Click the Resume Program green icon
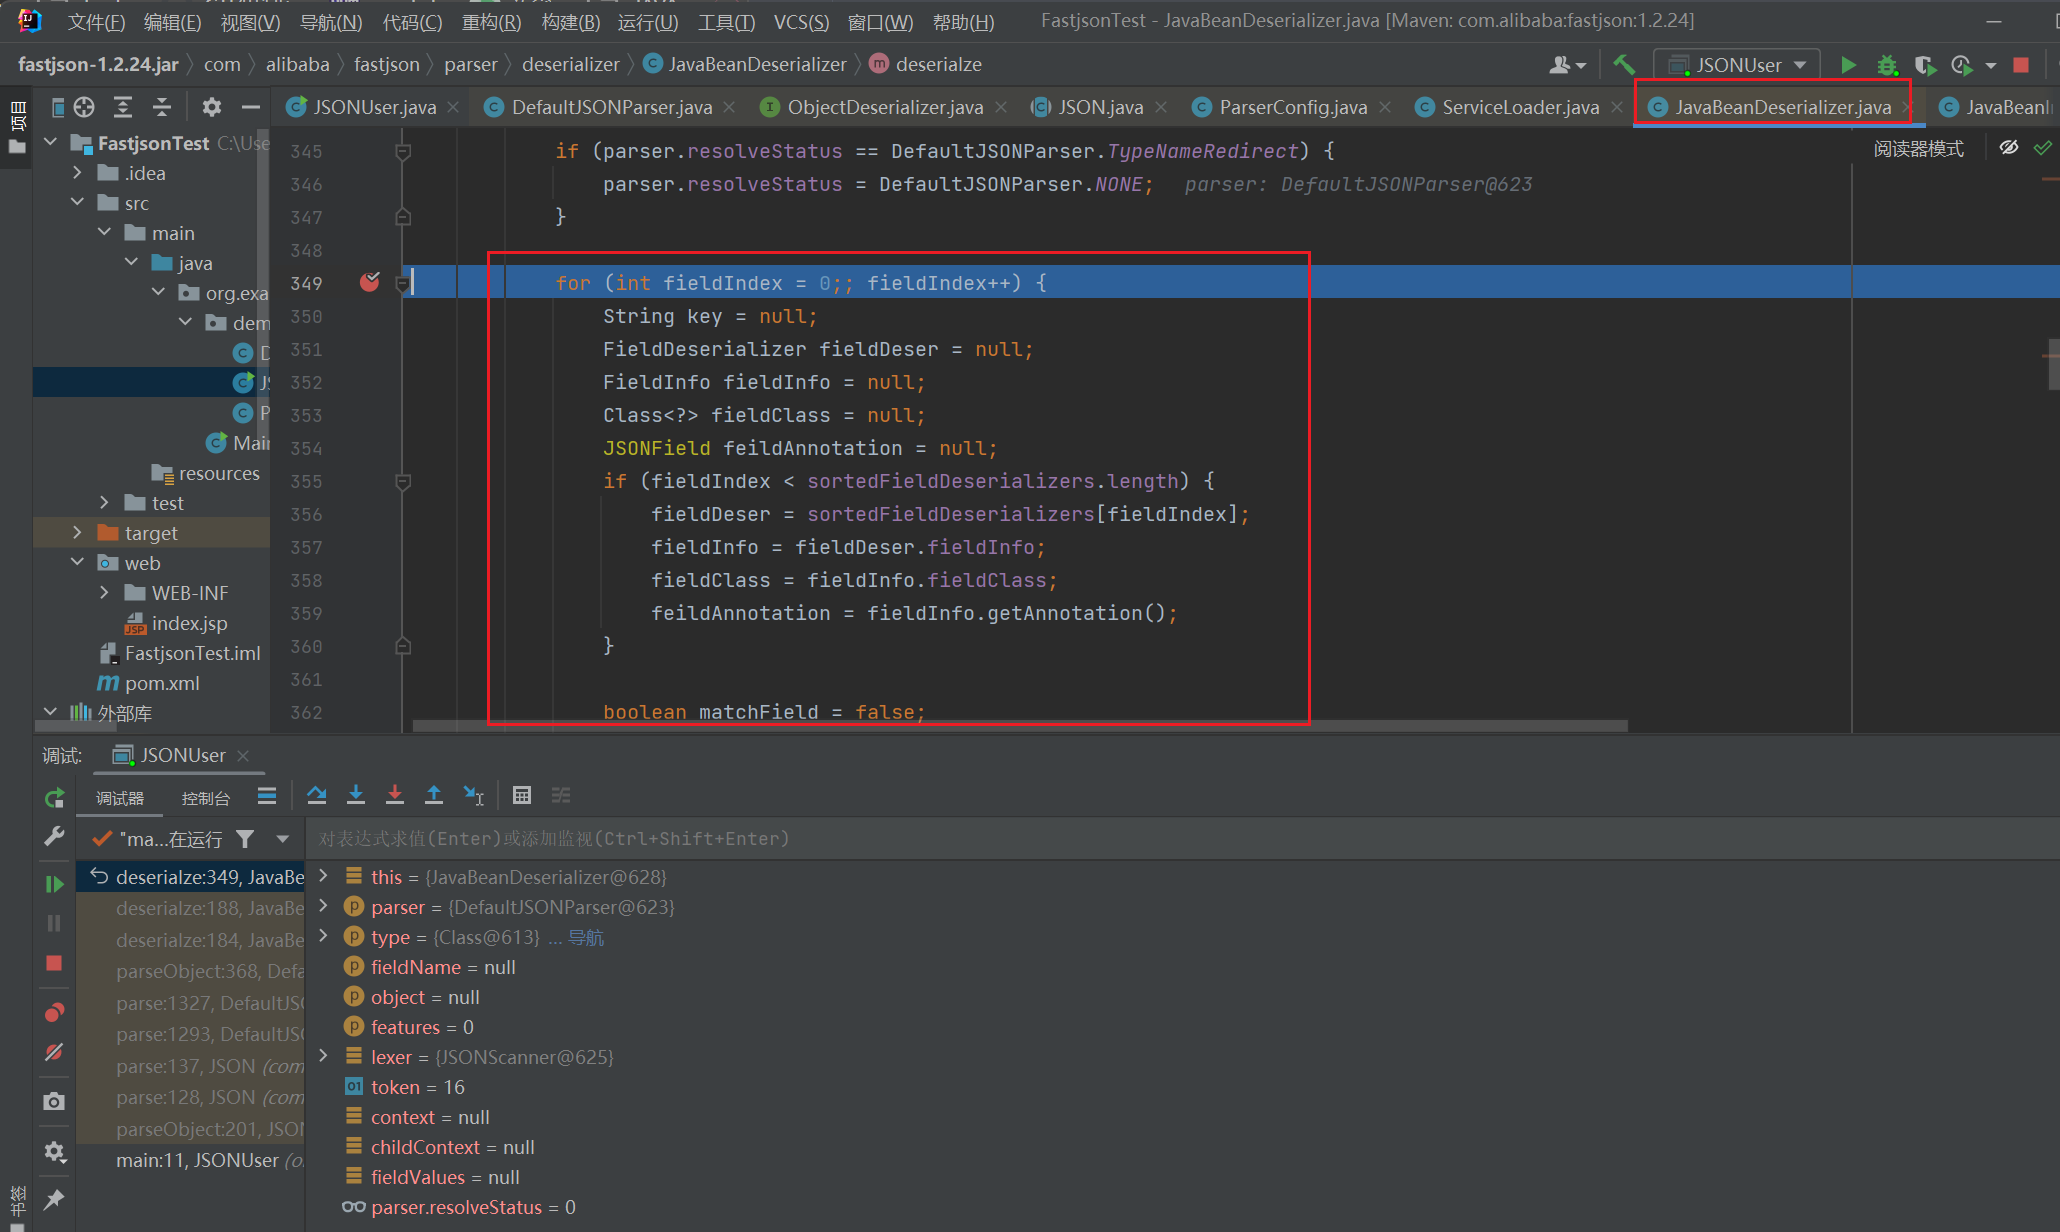The height and width of the screenshot is (1232, 2060). click(x=54, y=884)
